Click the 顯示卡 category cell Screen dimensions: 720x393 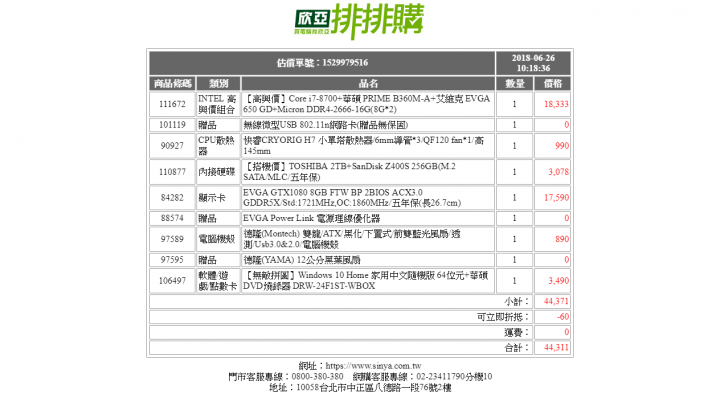point(218,198)
